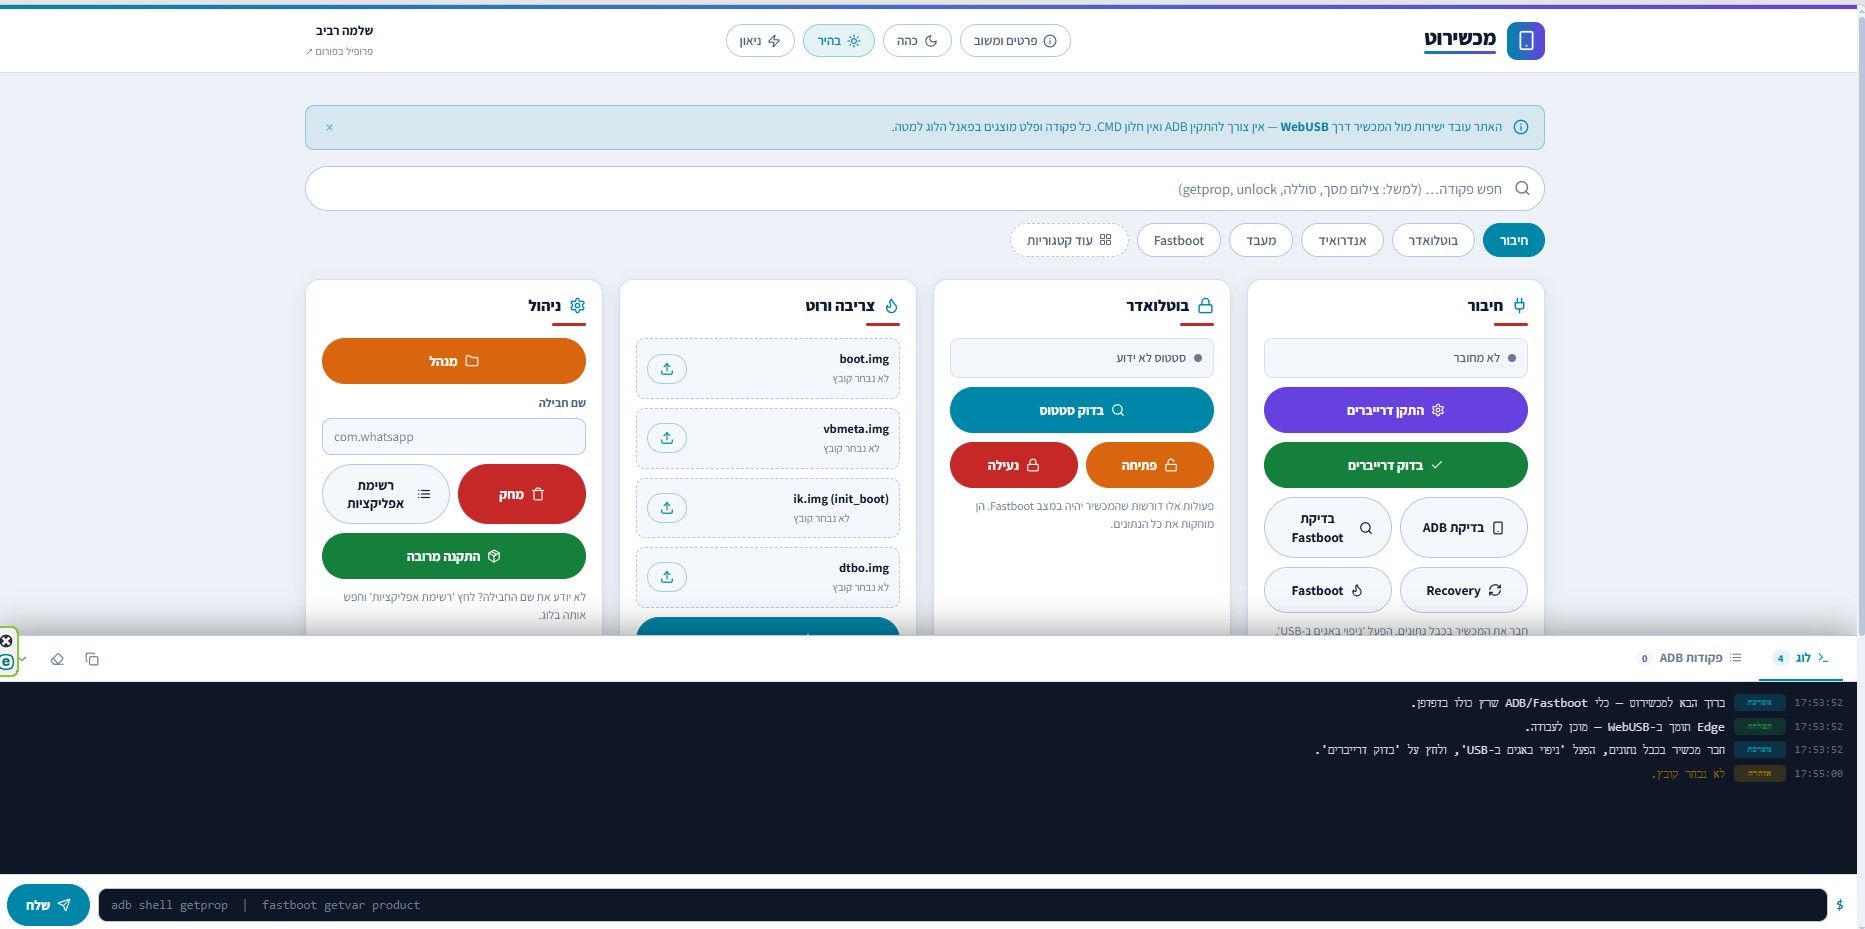This screenshot has height=929, width=1865.
Task: Select the light theme toggle
Action: (x=839, y=41)
